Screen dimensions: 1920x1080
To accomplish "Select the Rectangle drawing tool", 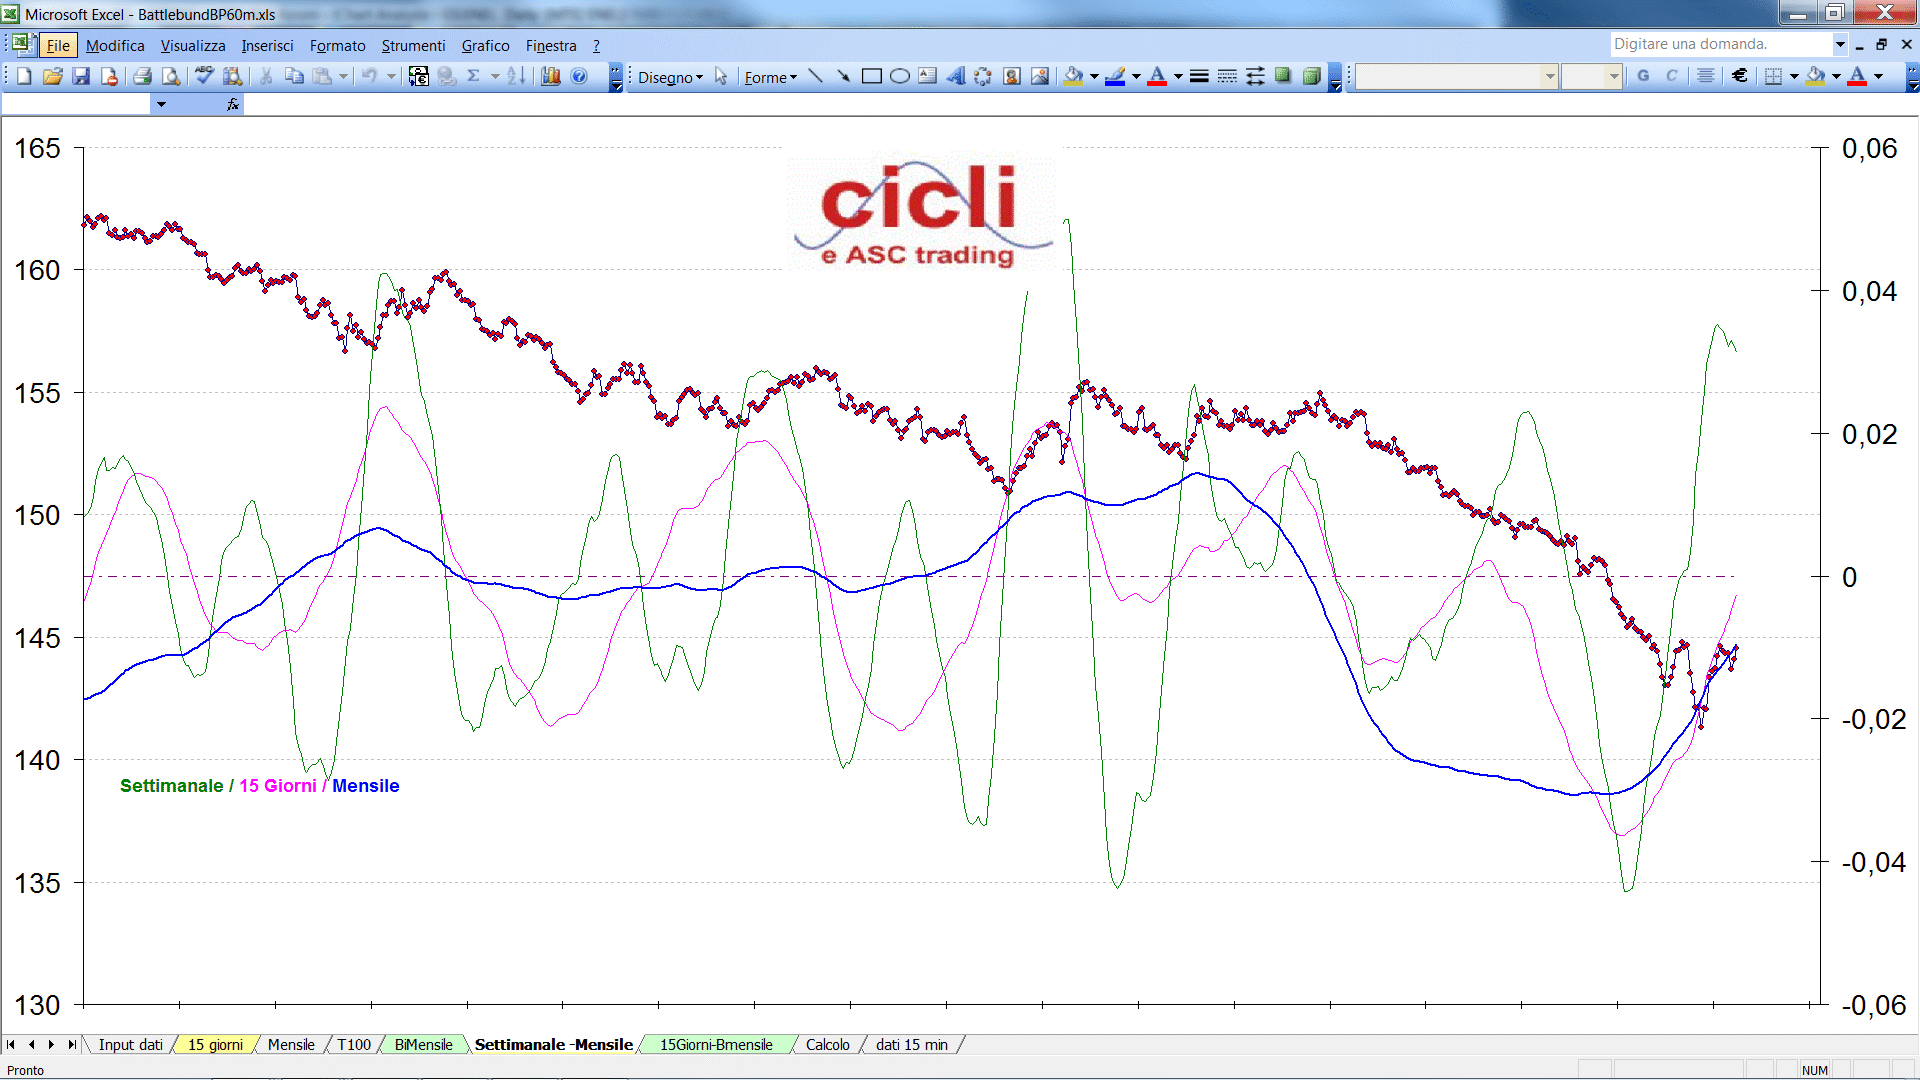I will click(x=871, y=76).
